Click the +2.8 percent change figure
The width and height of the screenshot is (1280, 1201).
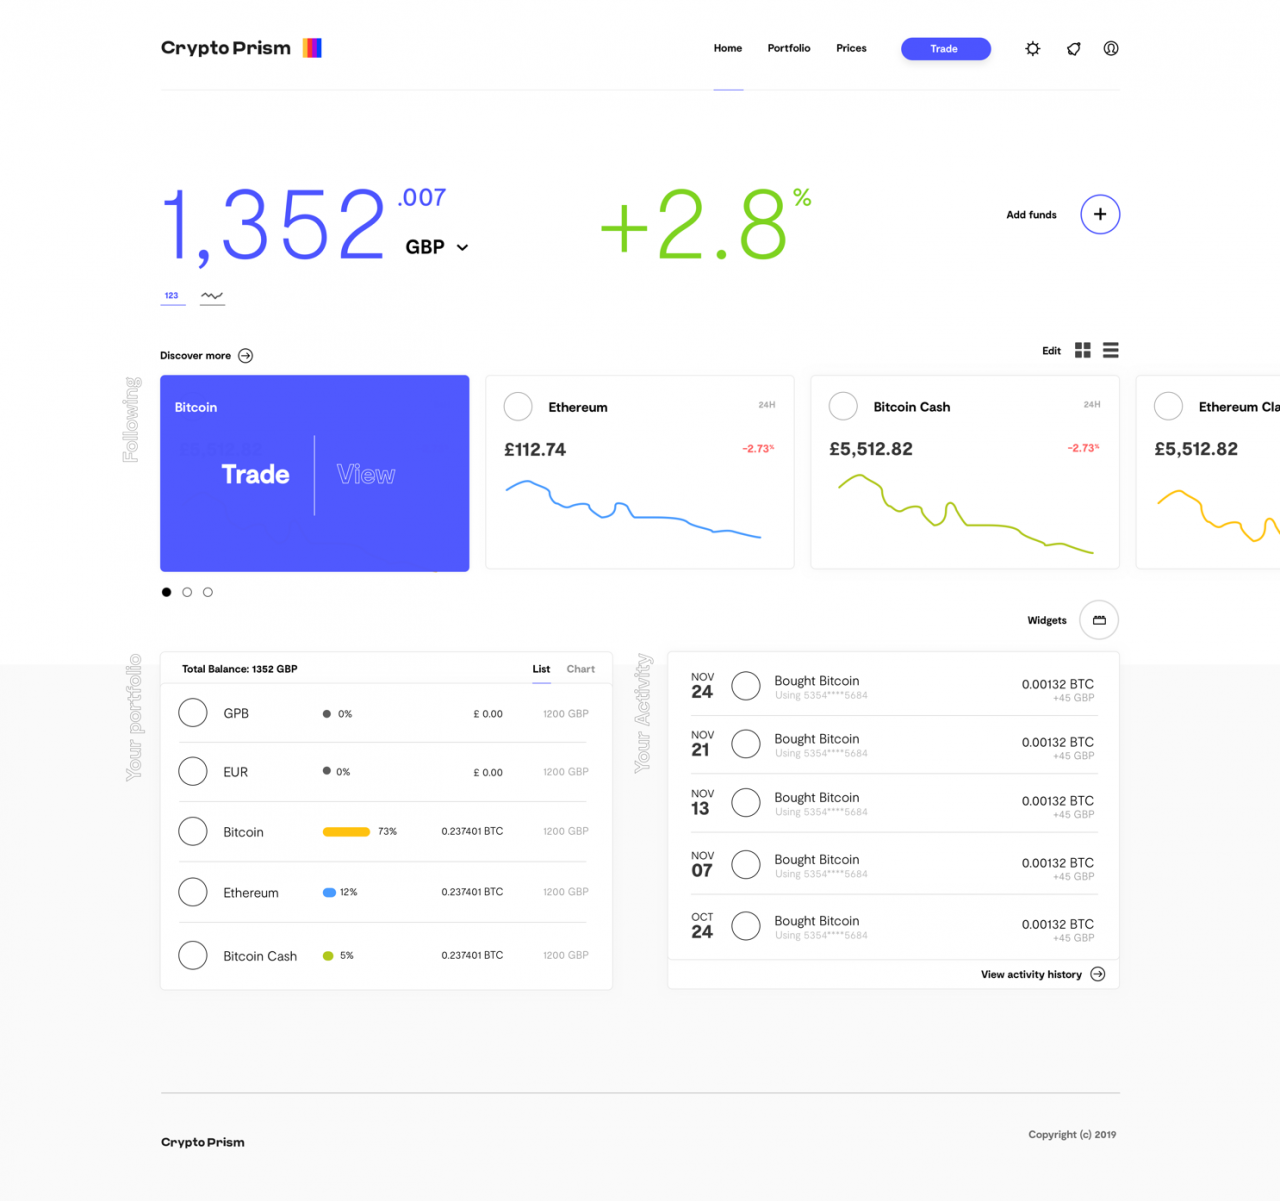coord(705,224)
